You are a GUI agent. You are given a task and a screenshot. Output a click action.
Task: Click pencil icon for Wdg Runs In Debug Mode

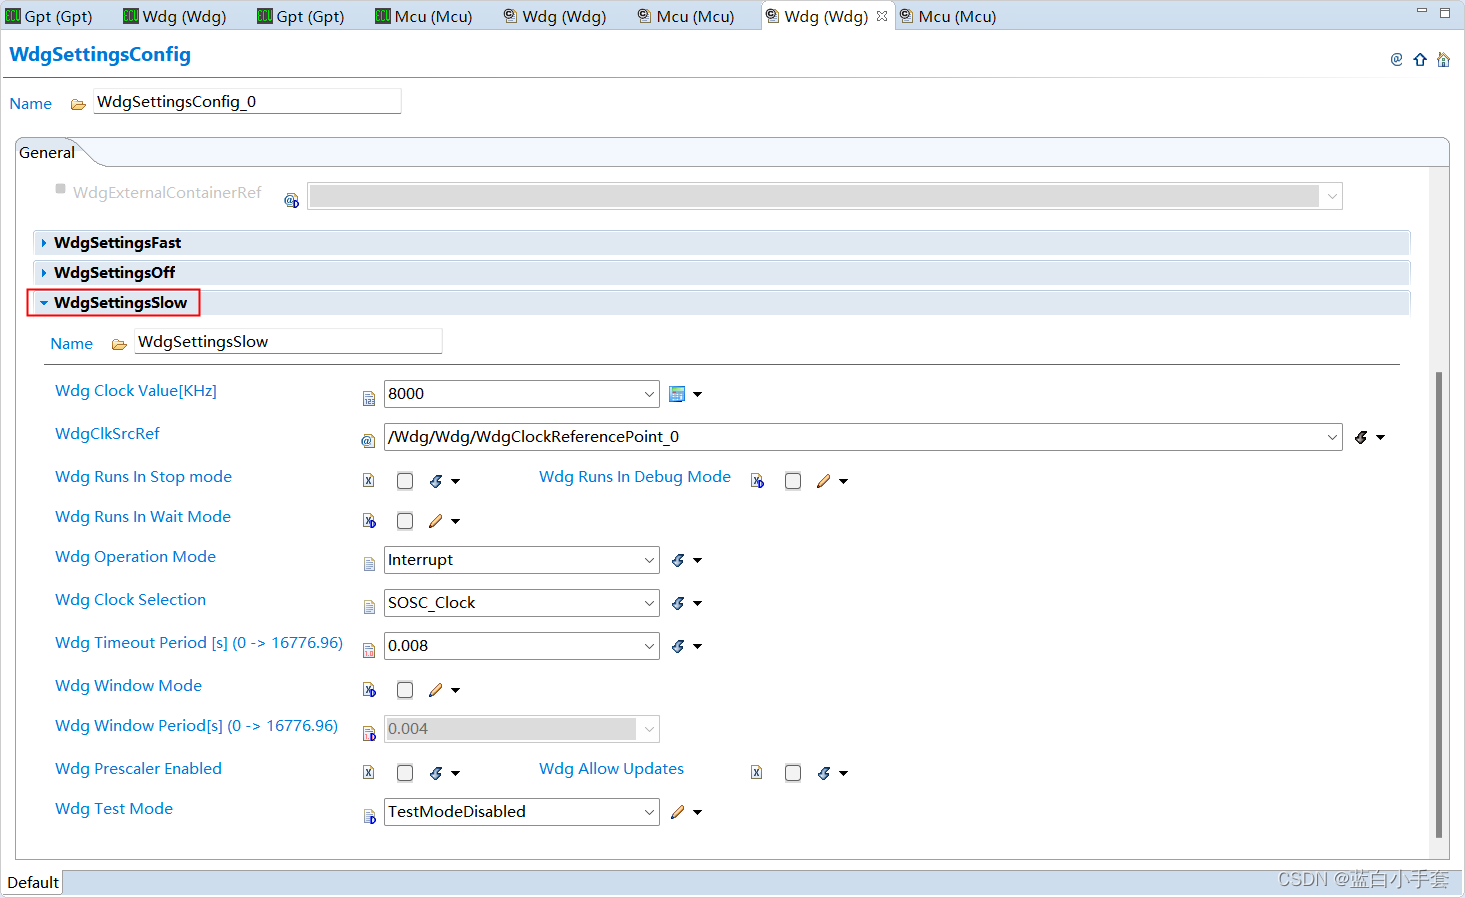[823, 481]
